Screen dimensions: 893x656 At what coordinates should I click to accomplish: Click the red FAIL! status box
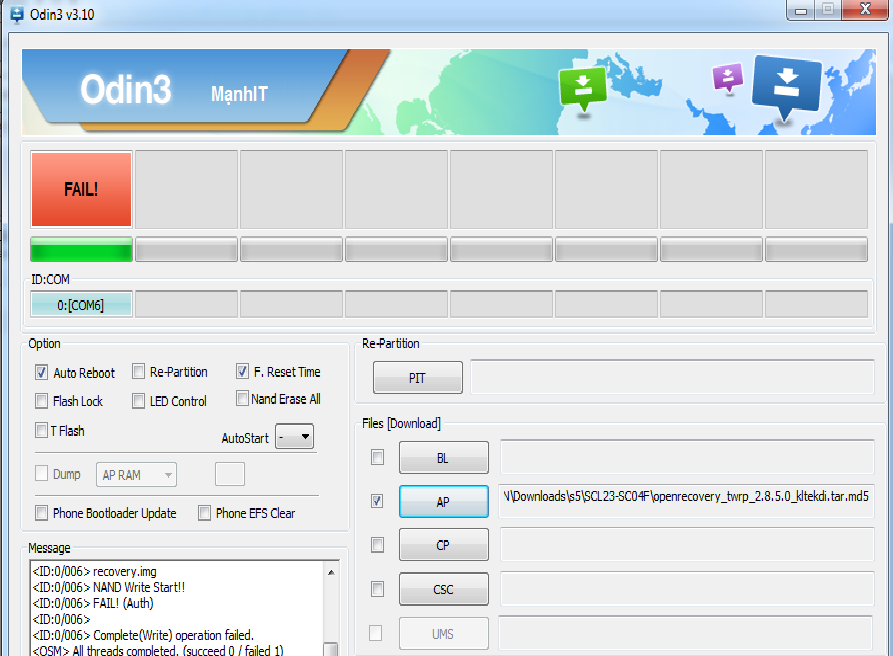click(81, 189)
